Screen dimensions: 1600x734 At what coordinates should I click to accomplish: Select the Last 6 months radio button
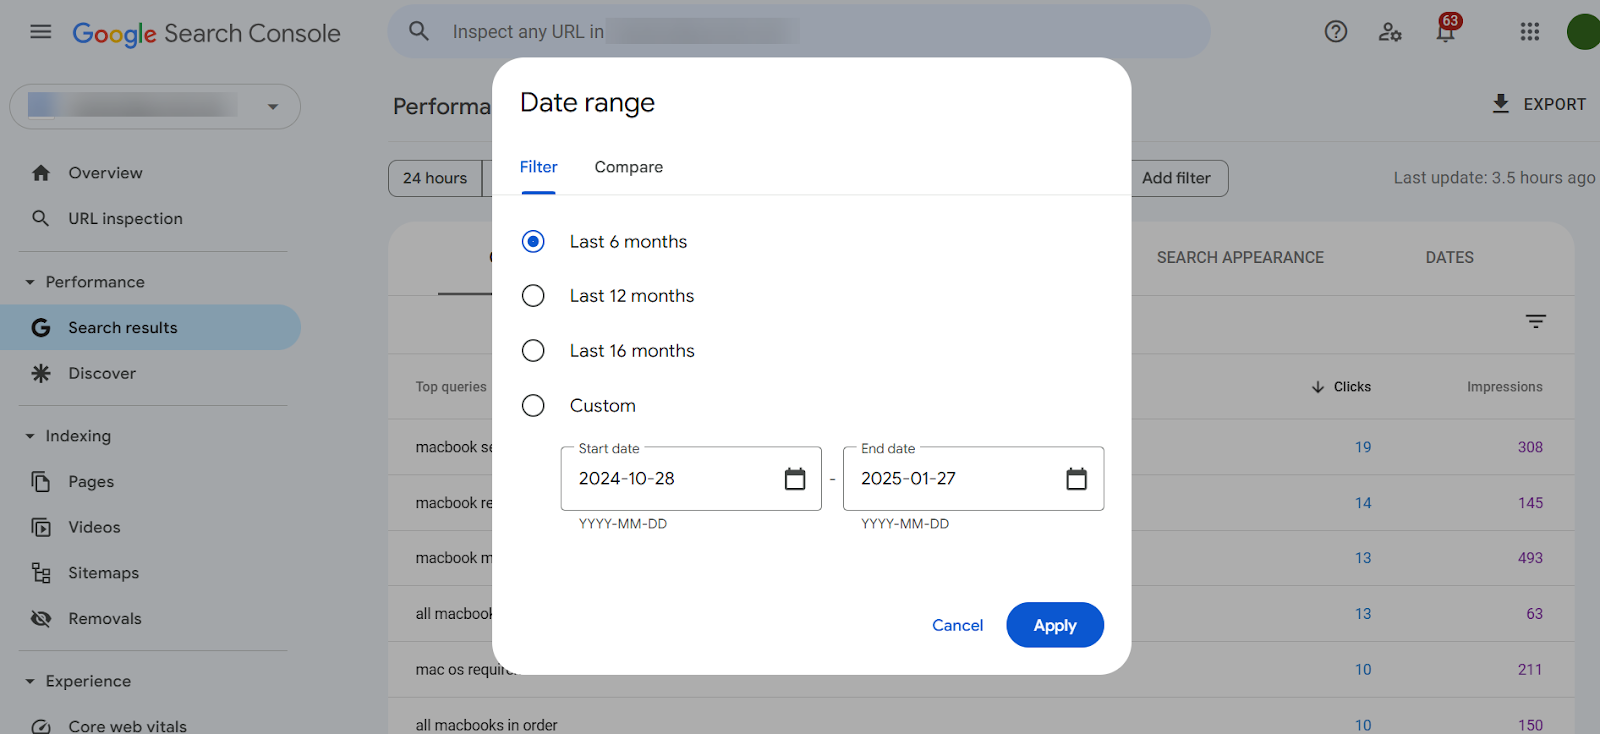[533, 241]
